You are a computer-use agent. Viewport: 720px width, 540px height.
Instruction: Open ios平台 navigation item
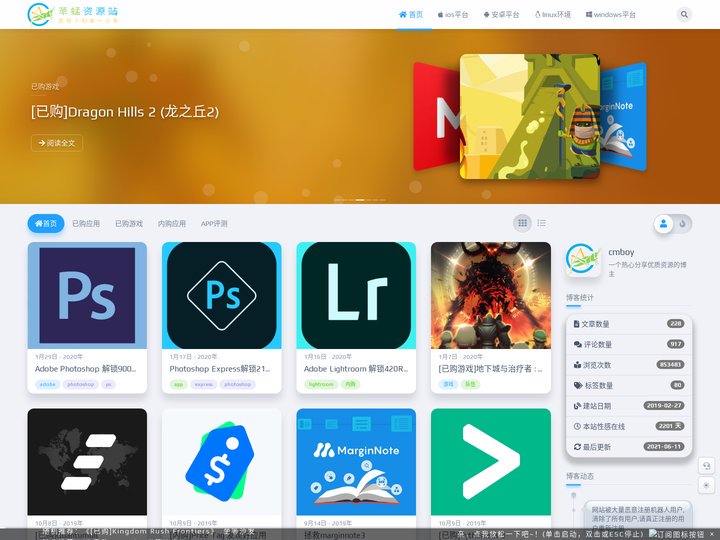pyautogui.click(x=453, y=15)
